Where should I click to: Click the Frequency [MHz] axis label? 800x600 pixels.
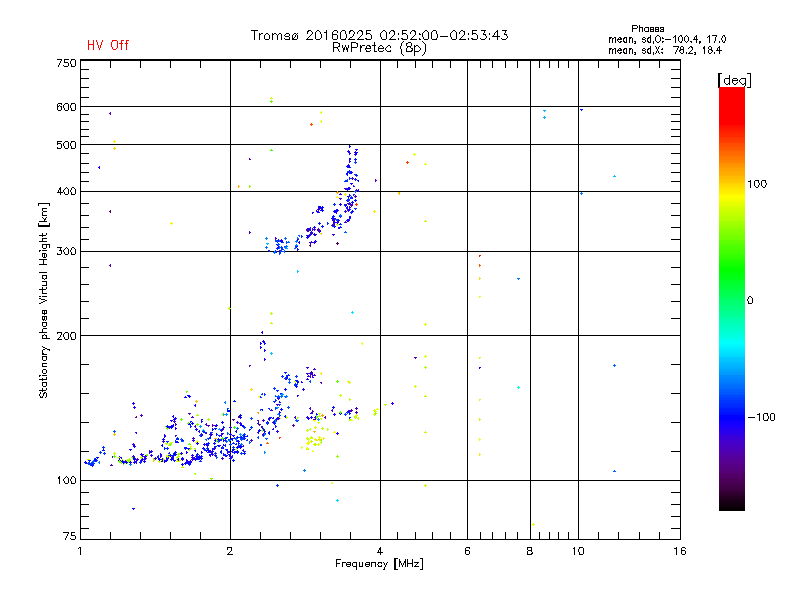click(379, 564)
